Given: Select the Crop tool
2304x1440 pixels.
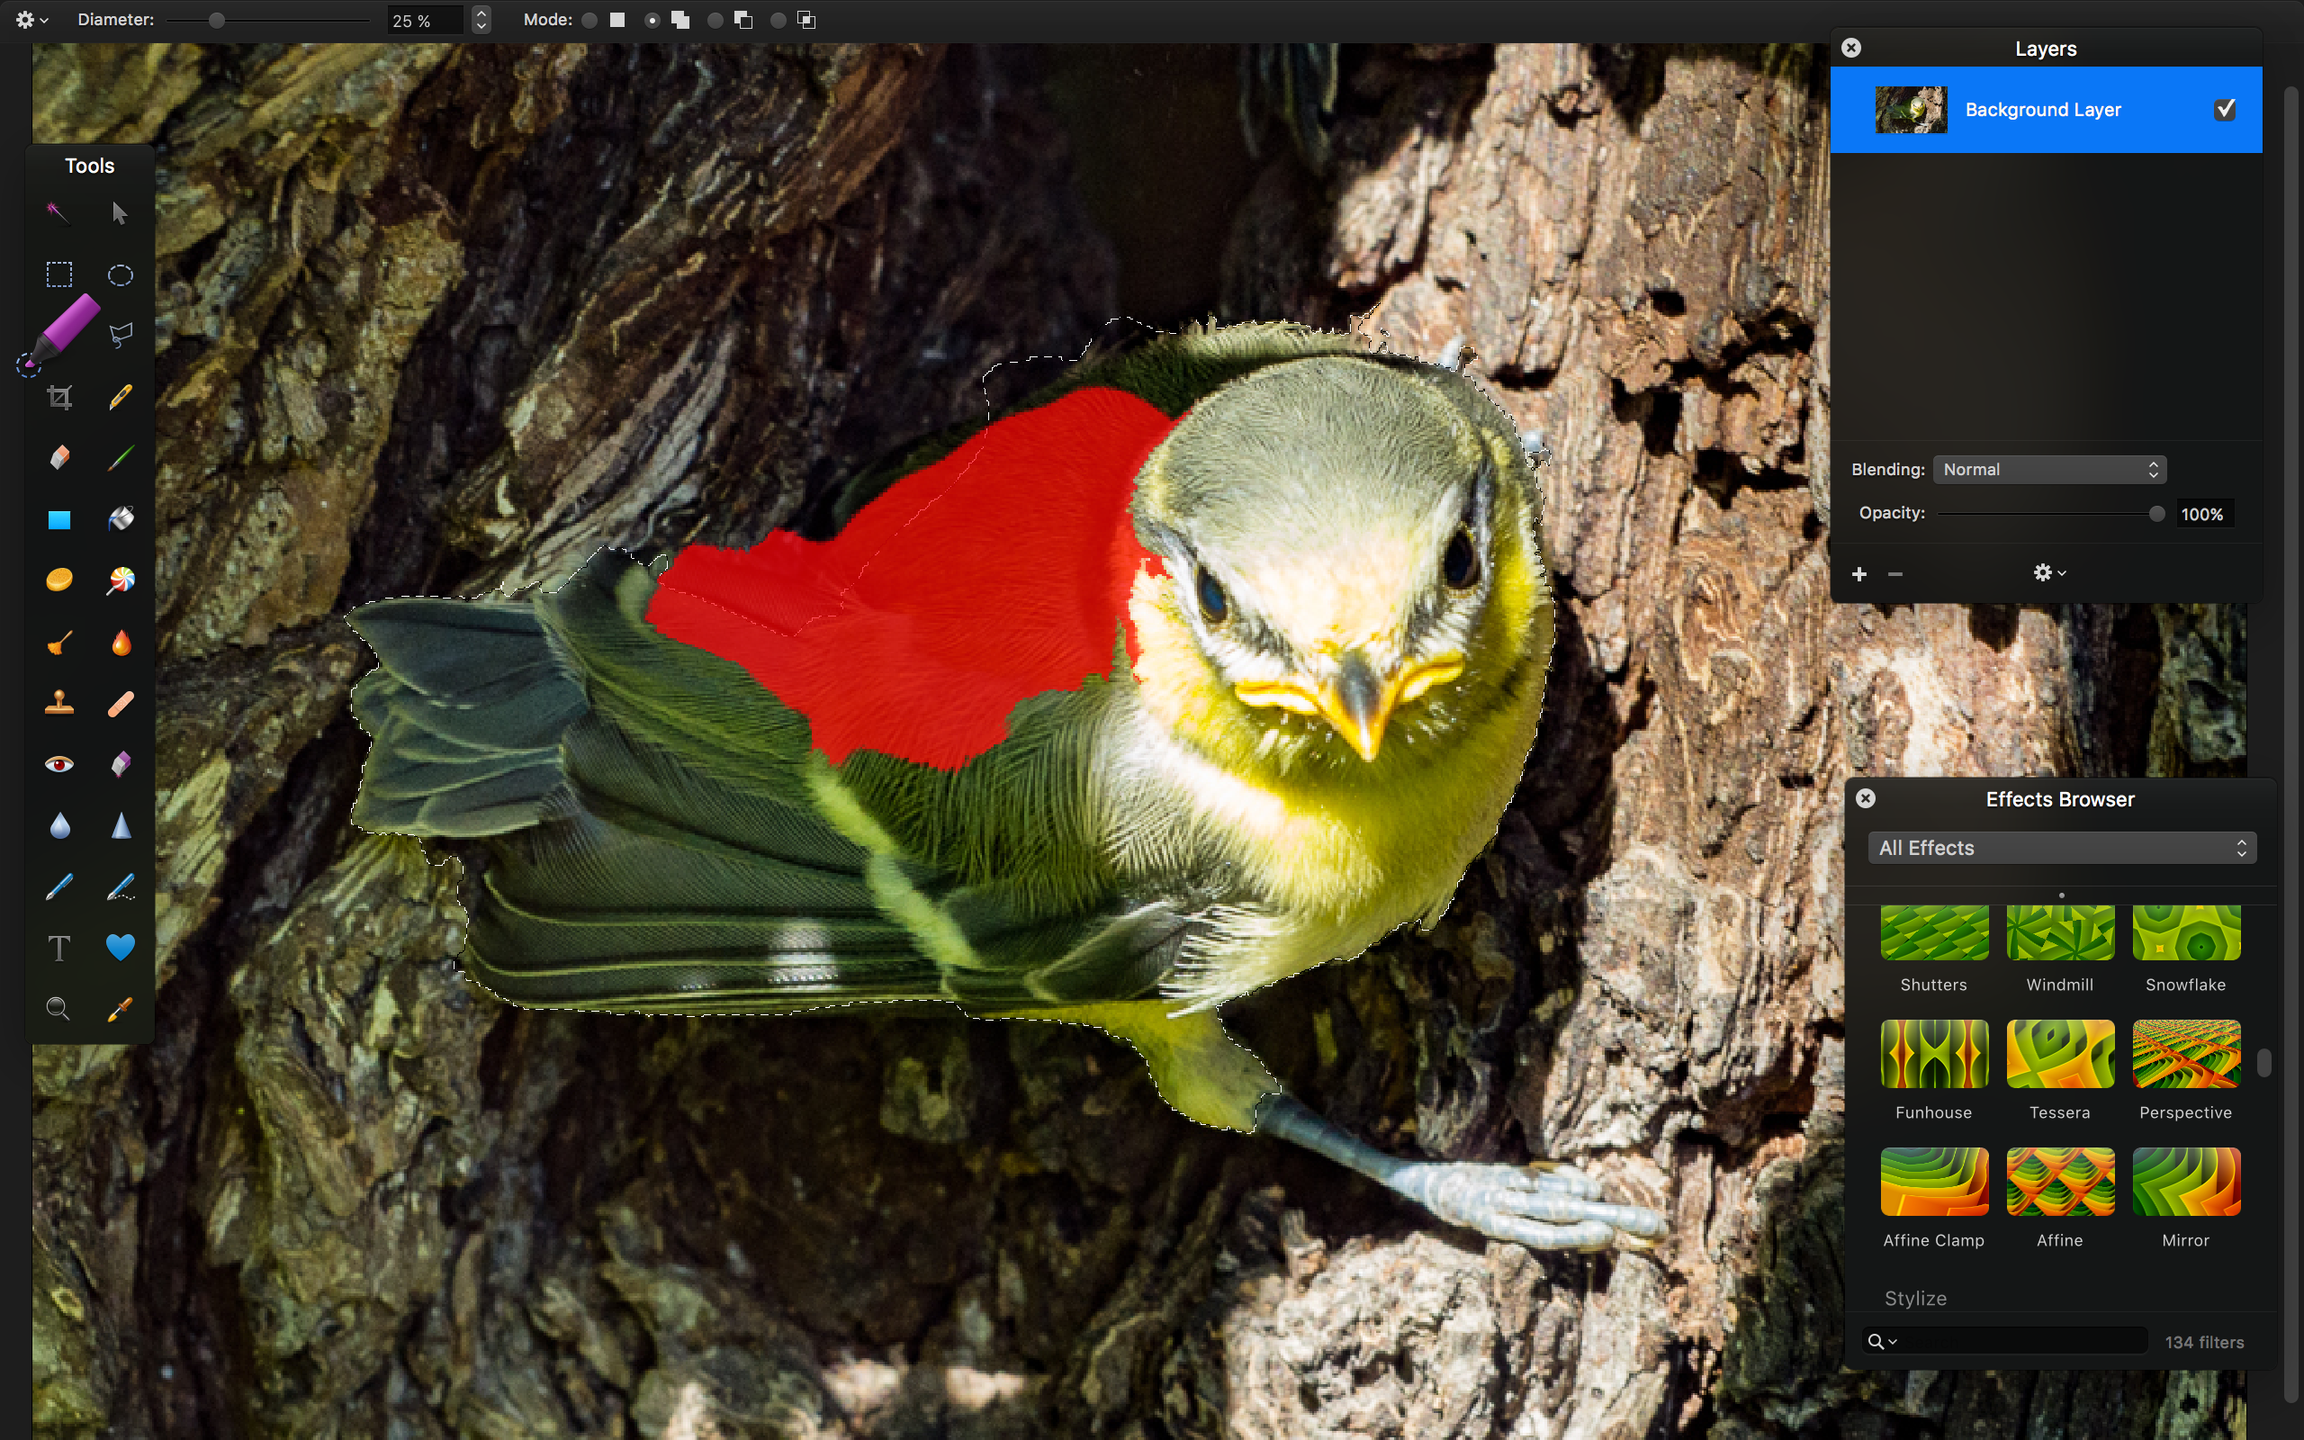Looking at the screenshot, I should (59, 398).
